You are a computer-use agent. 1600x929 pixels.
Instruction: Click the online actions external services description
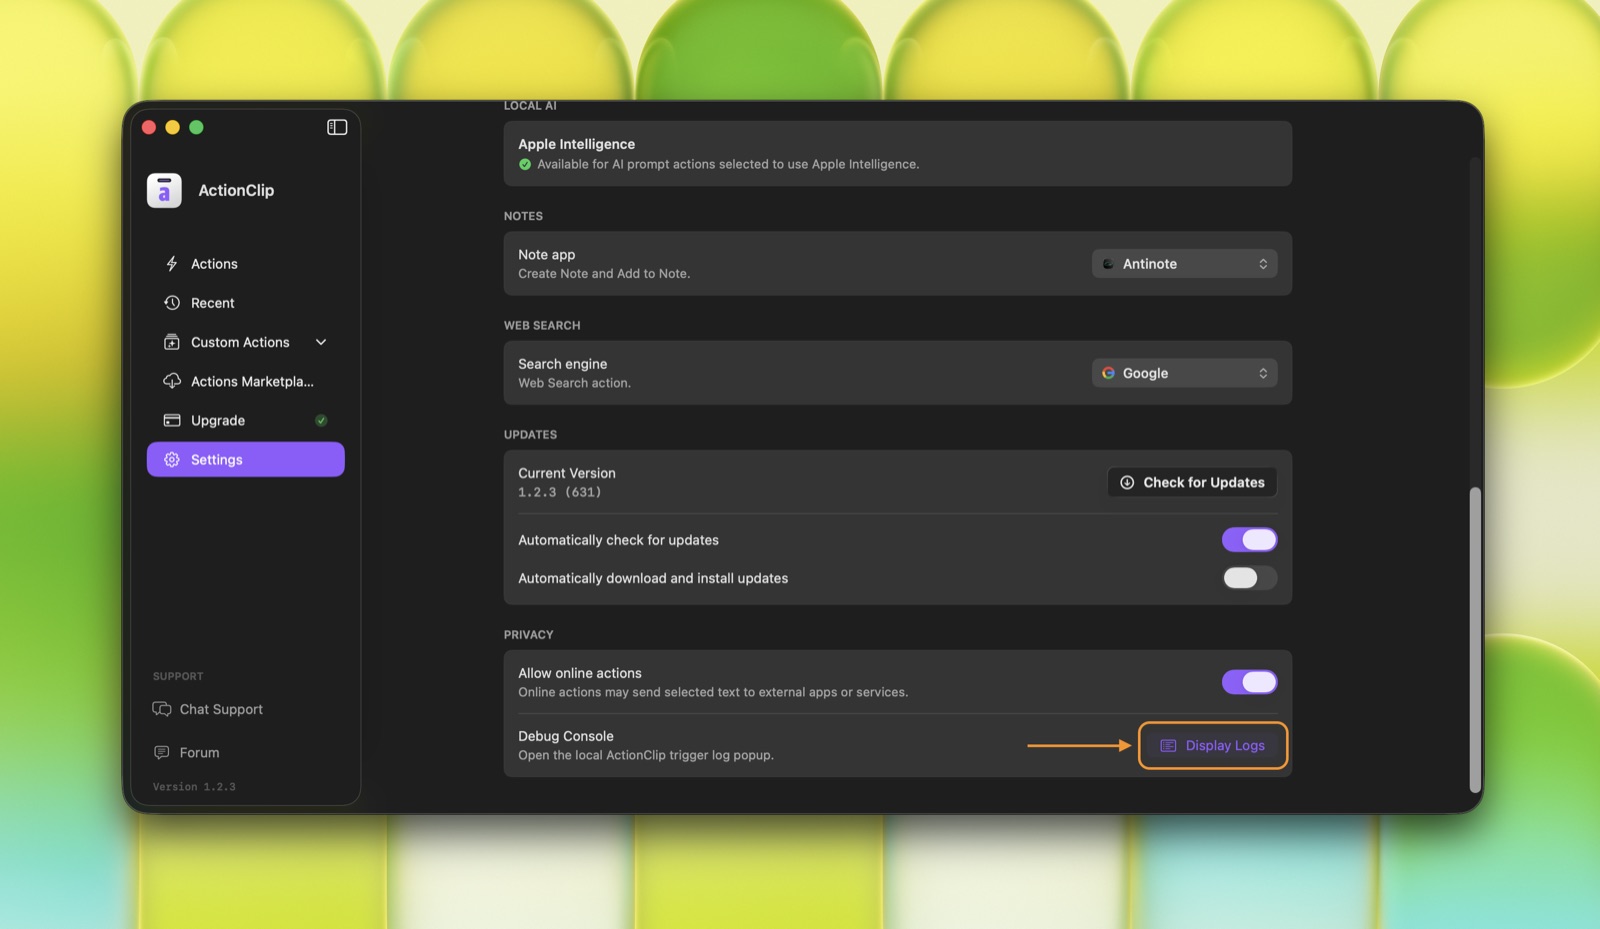click(713, 692)
